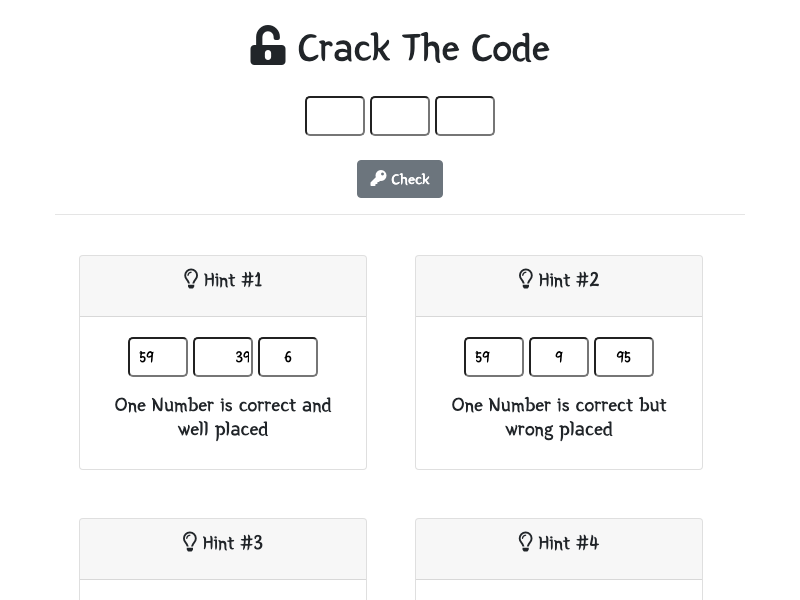
Task: Click the first code entry box
Action: (335, 115)
